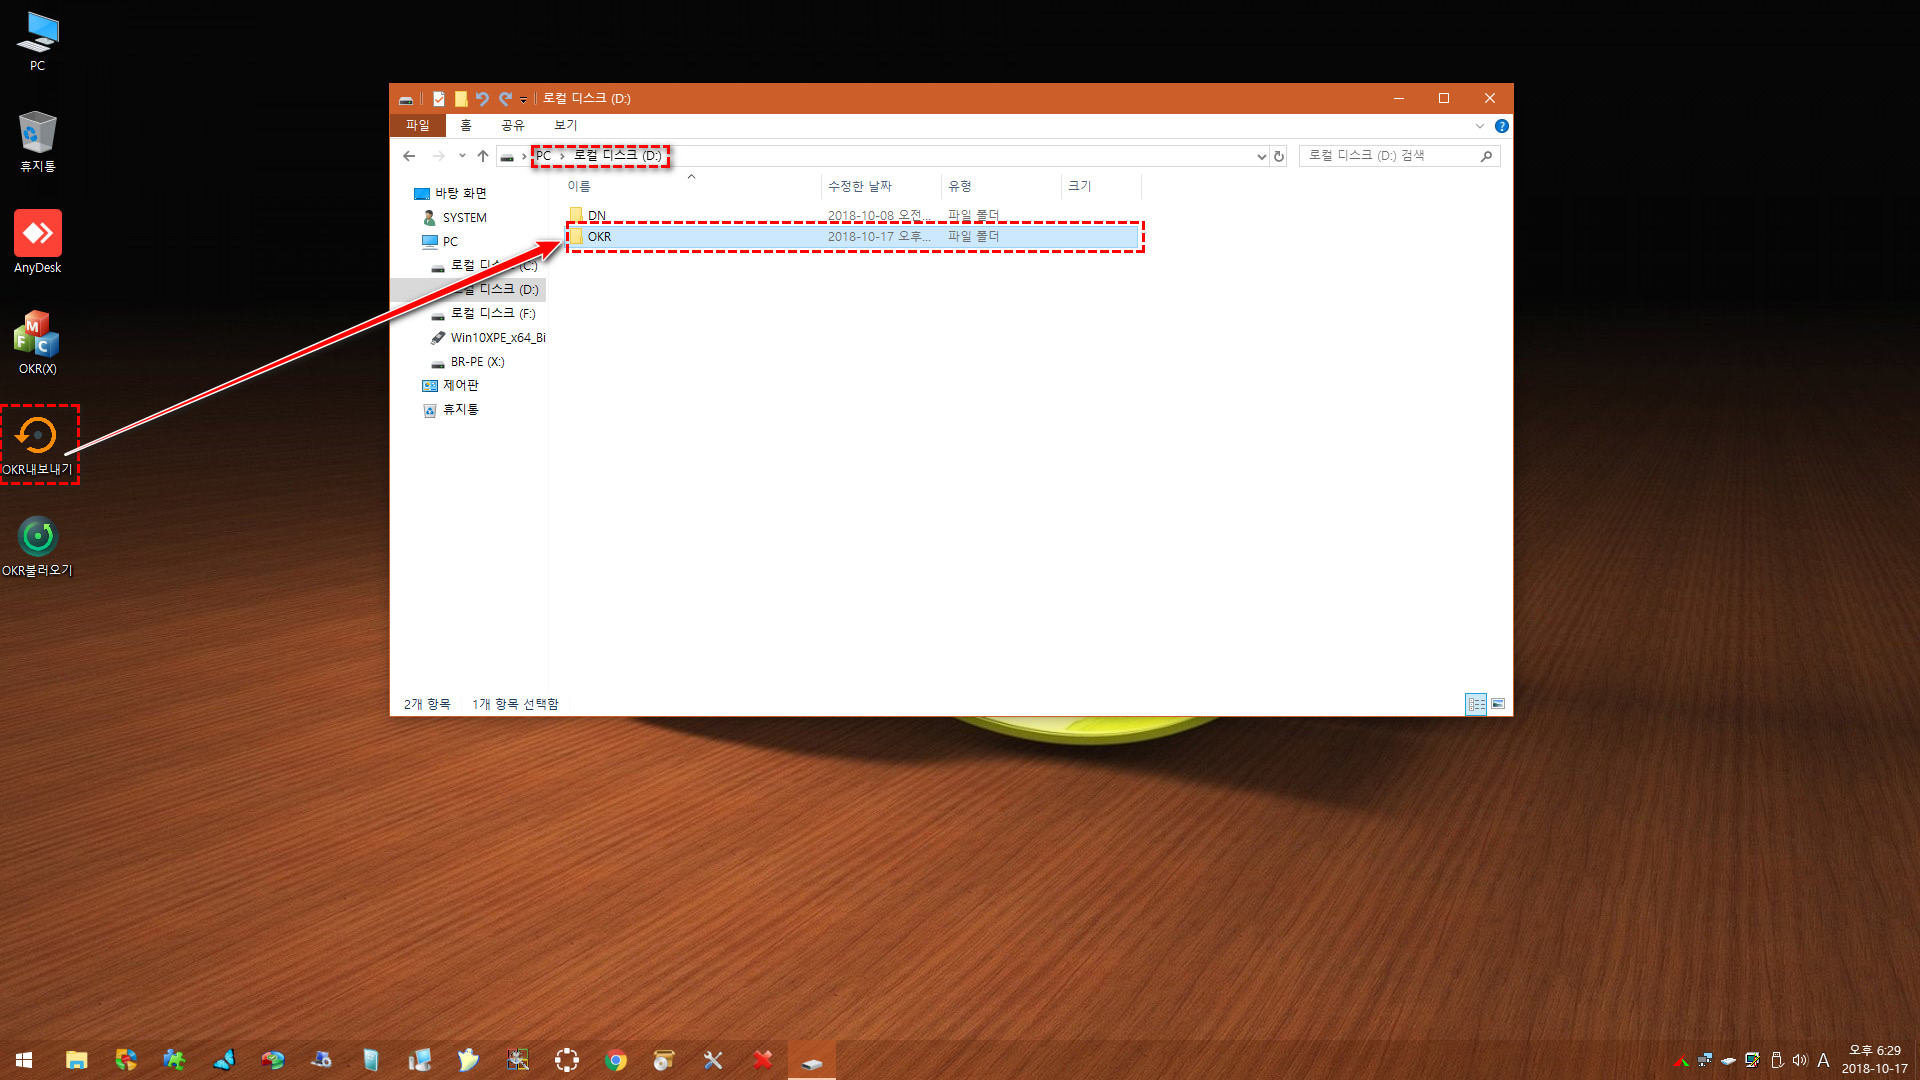Click the New folder icon in the title bar

coord(461,98)
